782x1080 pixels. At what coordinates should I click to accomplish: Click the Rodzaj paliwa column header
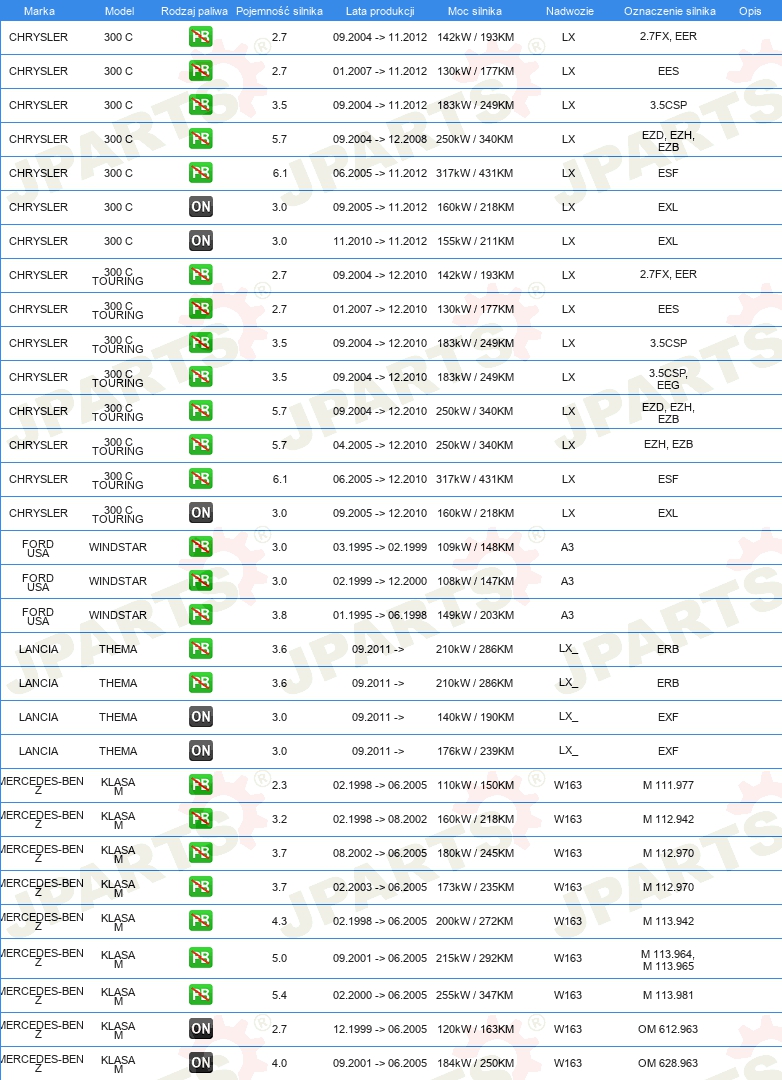pos(194,11)
